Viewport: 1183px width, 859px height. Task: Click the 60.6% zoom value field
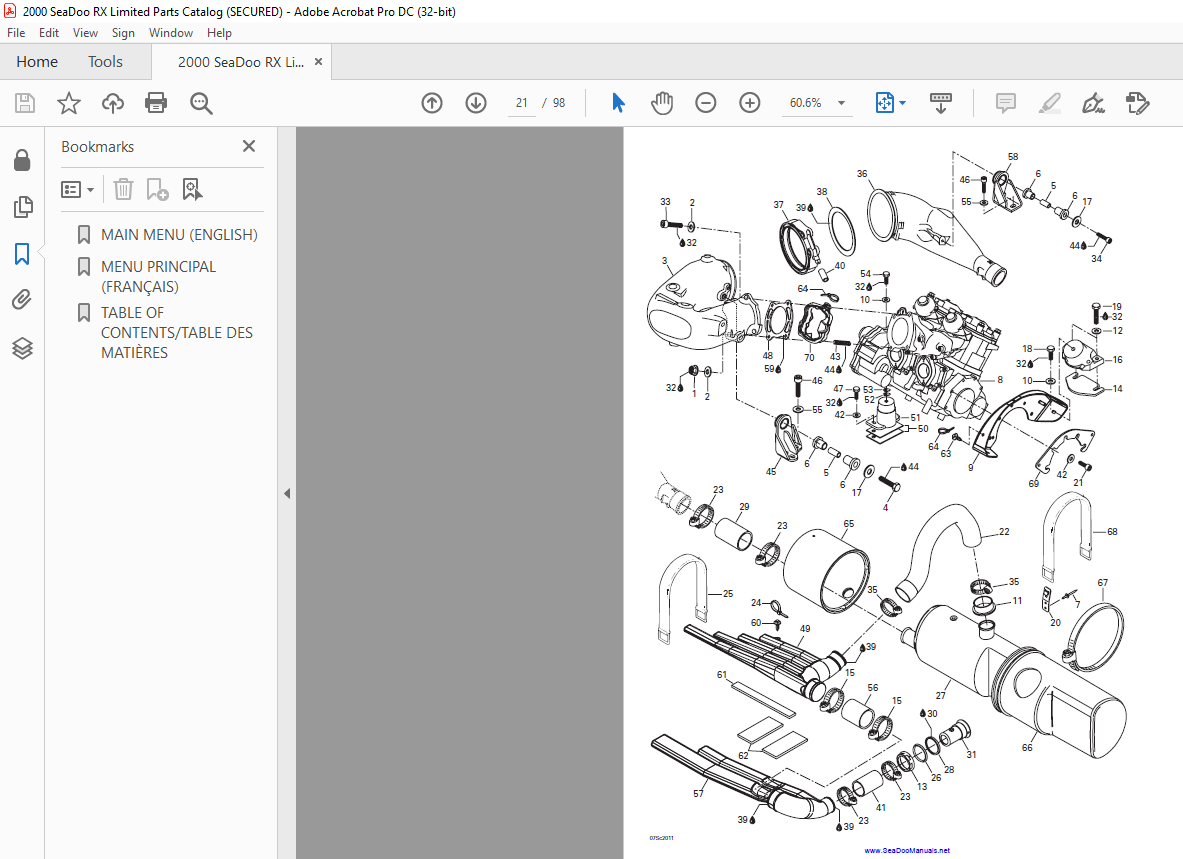[x=806, y=103]
